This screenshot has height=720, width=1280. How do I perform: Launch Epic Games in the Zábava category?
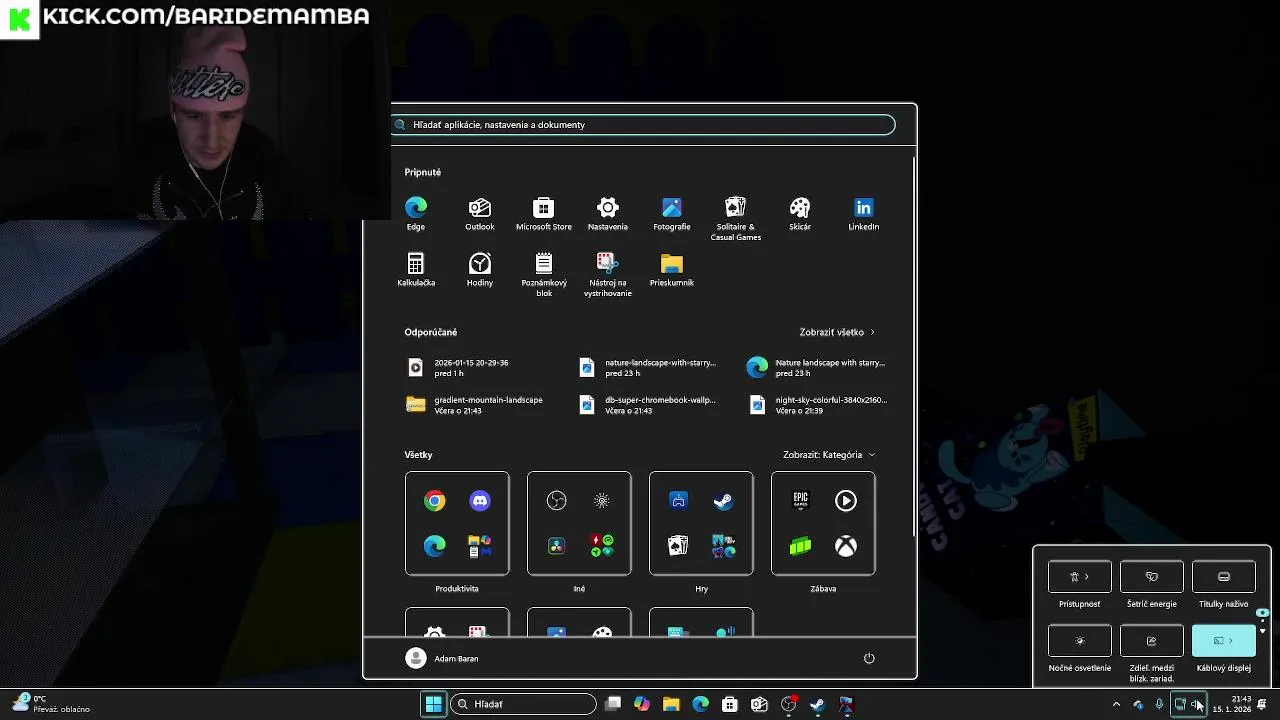pyautogui.click(x=800, y=501)
